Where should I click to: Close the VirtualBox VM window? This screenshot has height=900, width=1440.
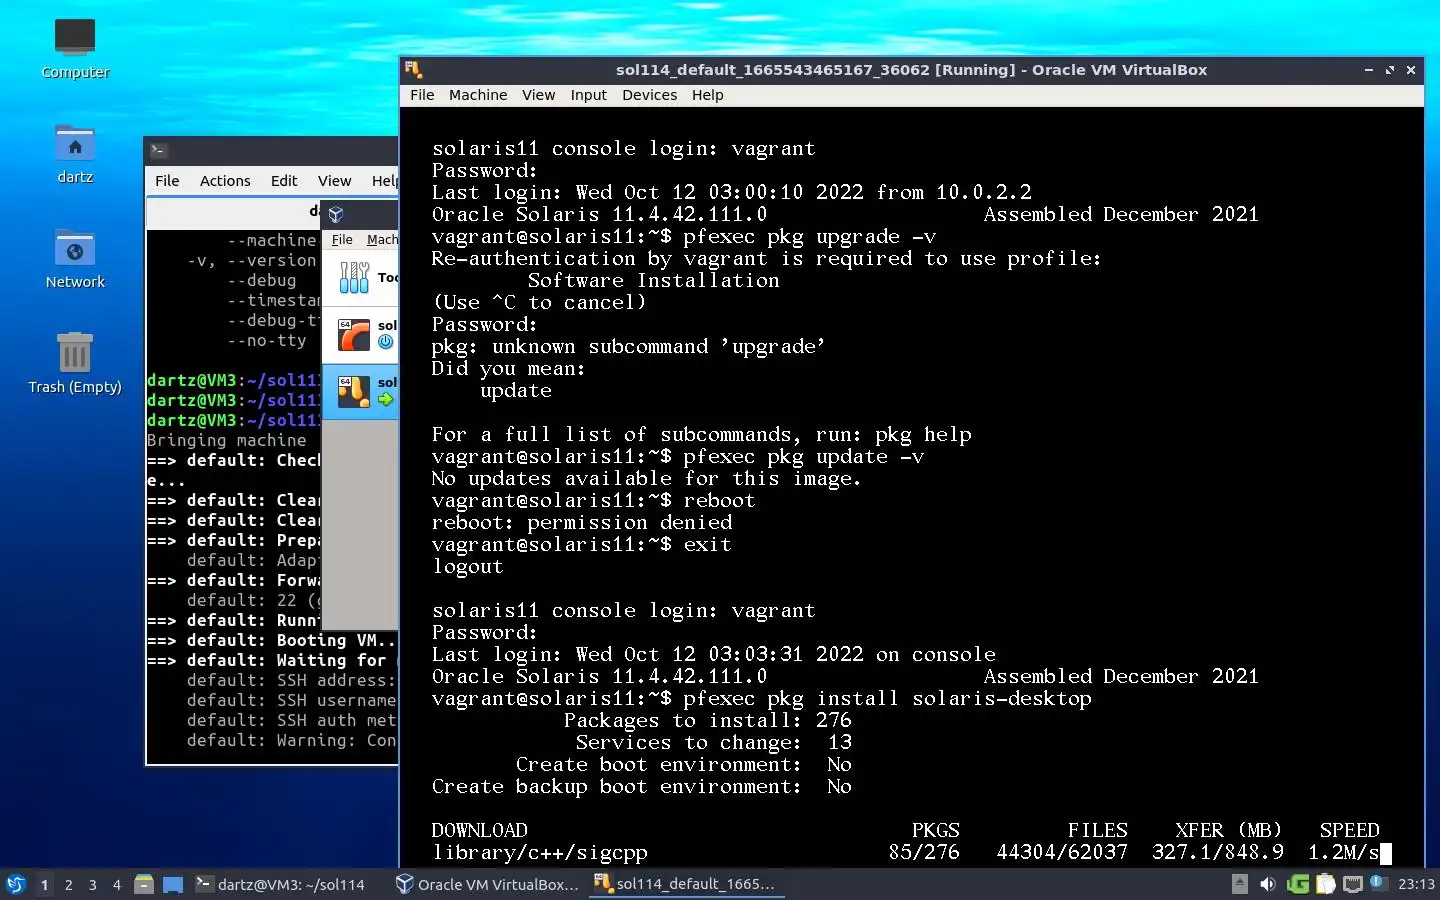[1411, 70]
